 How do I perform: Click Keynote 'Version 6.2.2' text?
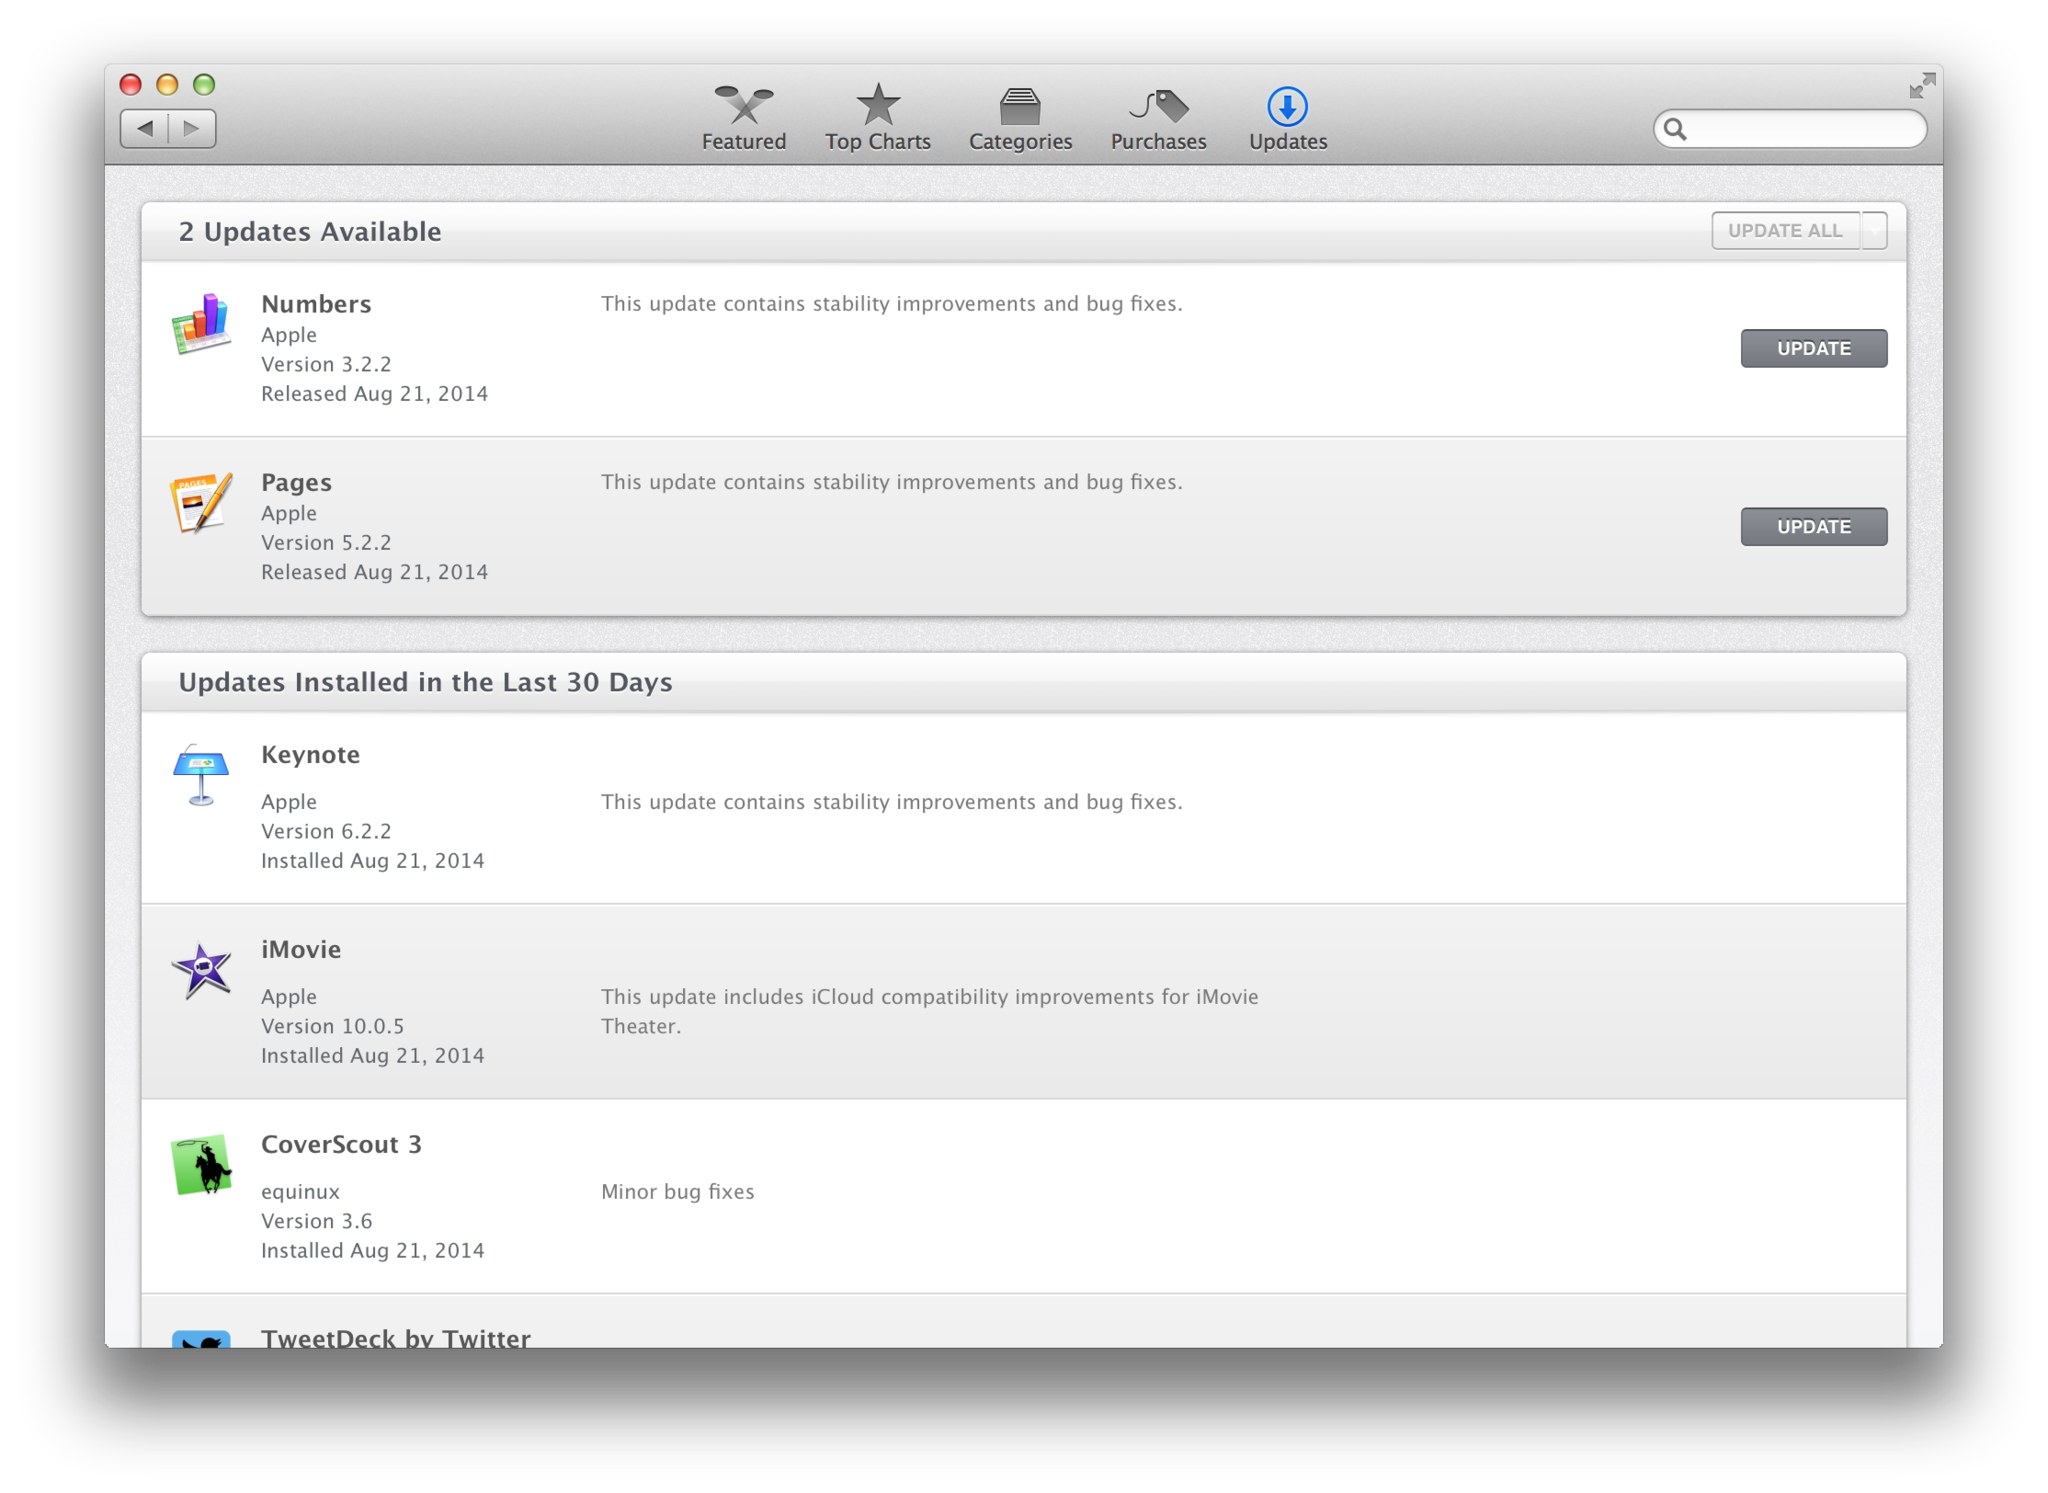pyautogui.click(x=326, y=831)
